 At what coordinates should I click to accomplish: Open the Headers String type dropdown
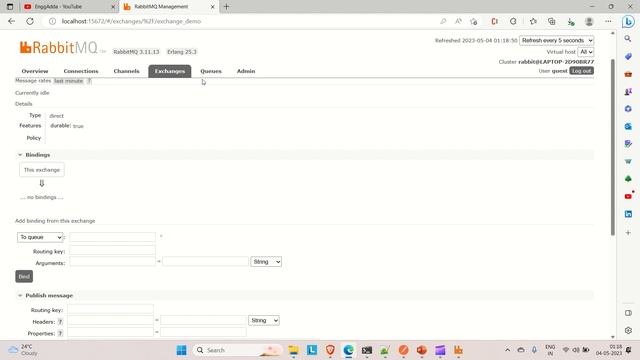[x=264, y=320]
